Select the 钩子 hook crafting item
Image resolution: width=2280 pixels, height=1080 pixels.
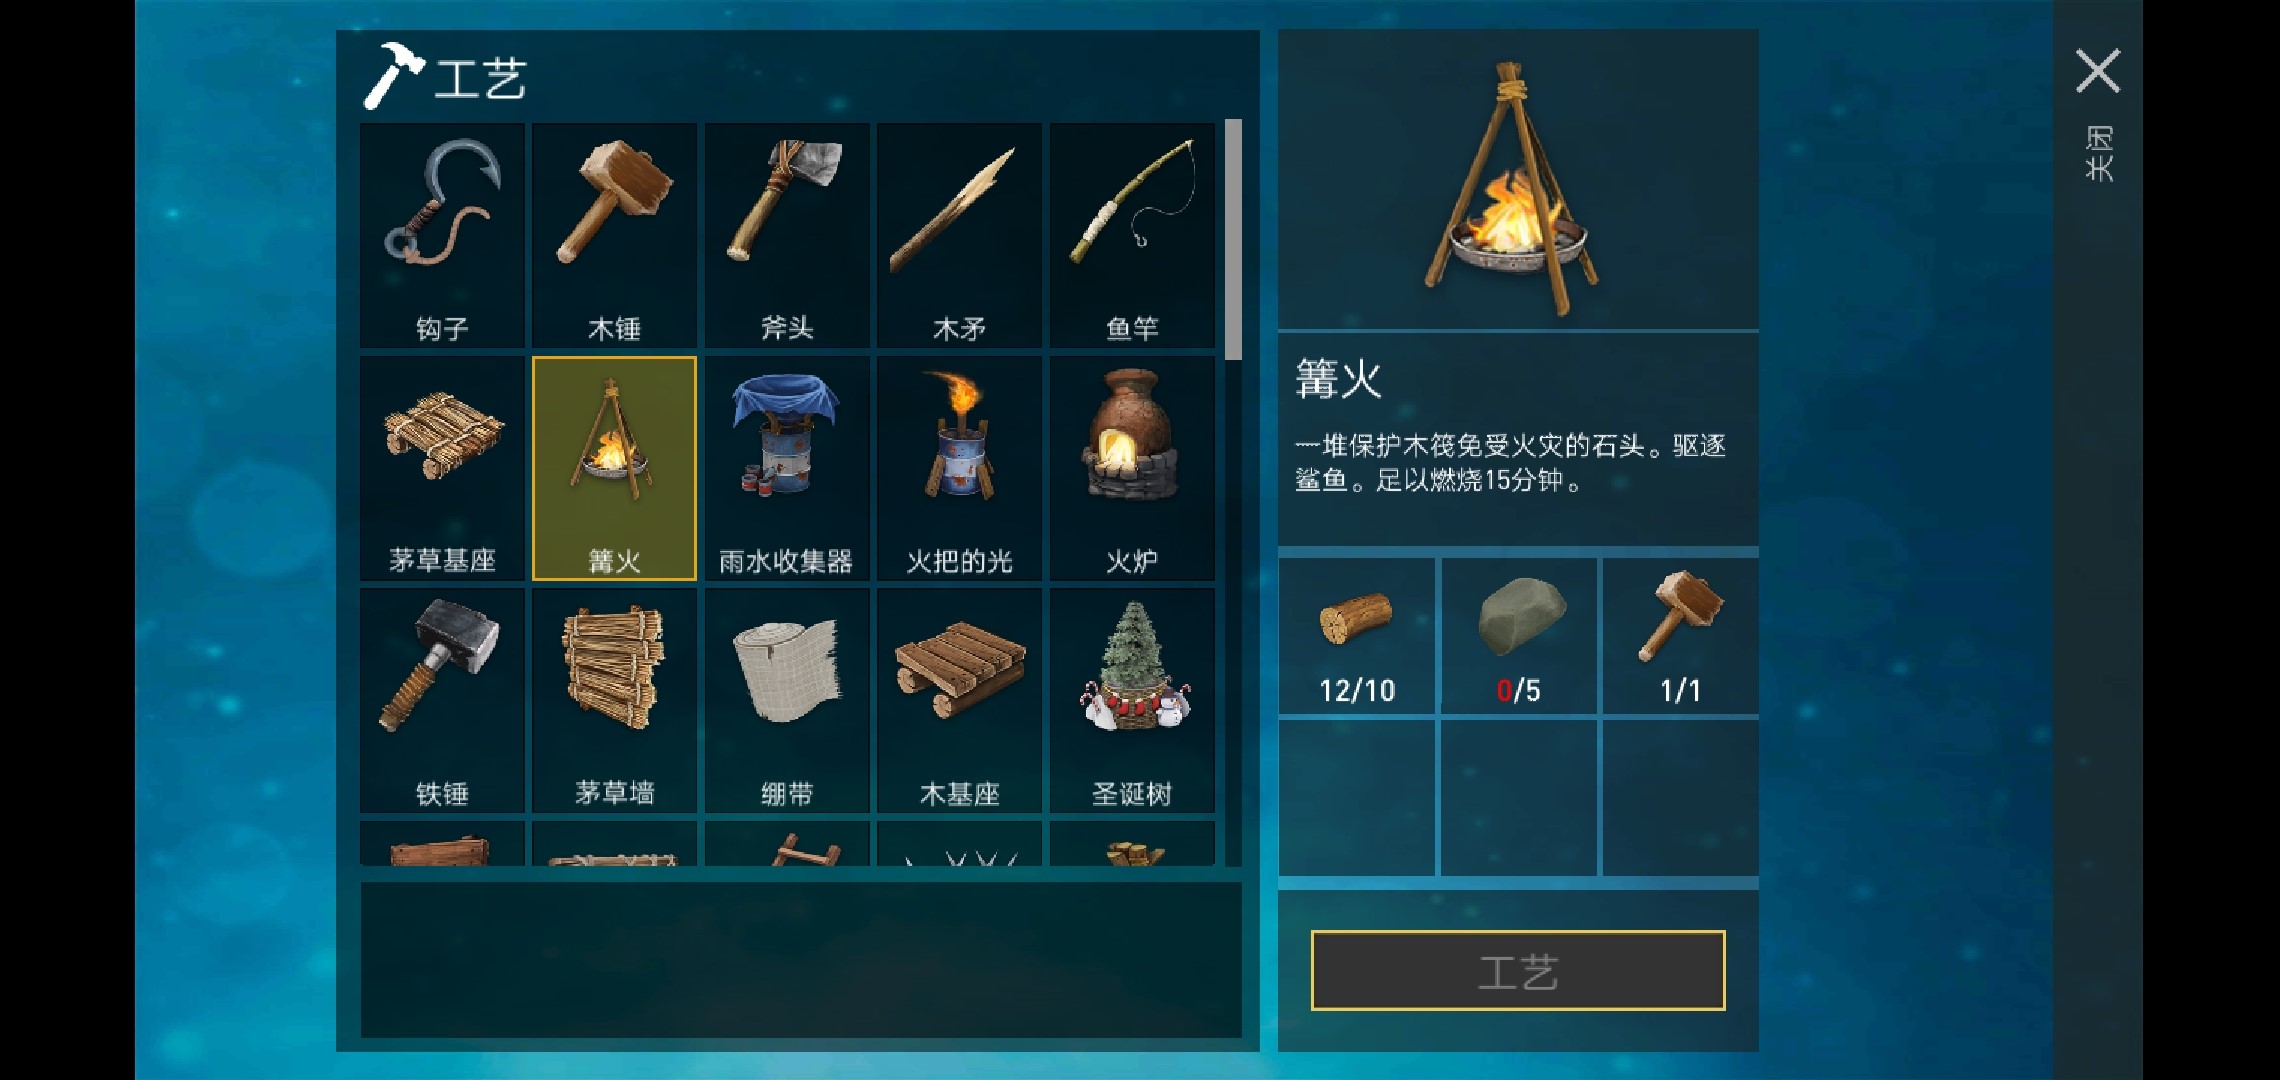point(442,236)
